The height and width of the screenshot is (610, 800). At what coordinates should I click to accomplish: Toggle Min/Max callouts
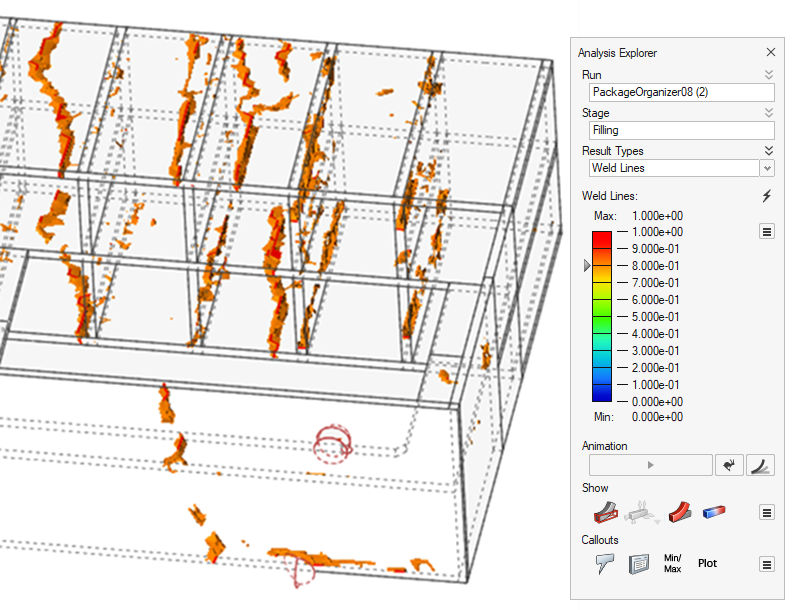pyautogui.click(x=672, y=564)
